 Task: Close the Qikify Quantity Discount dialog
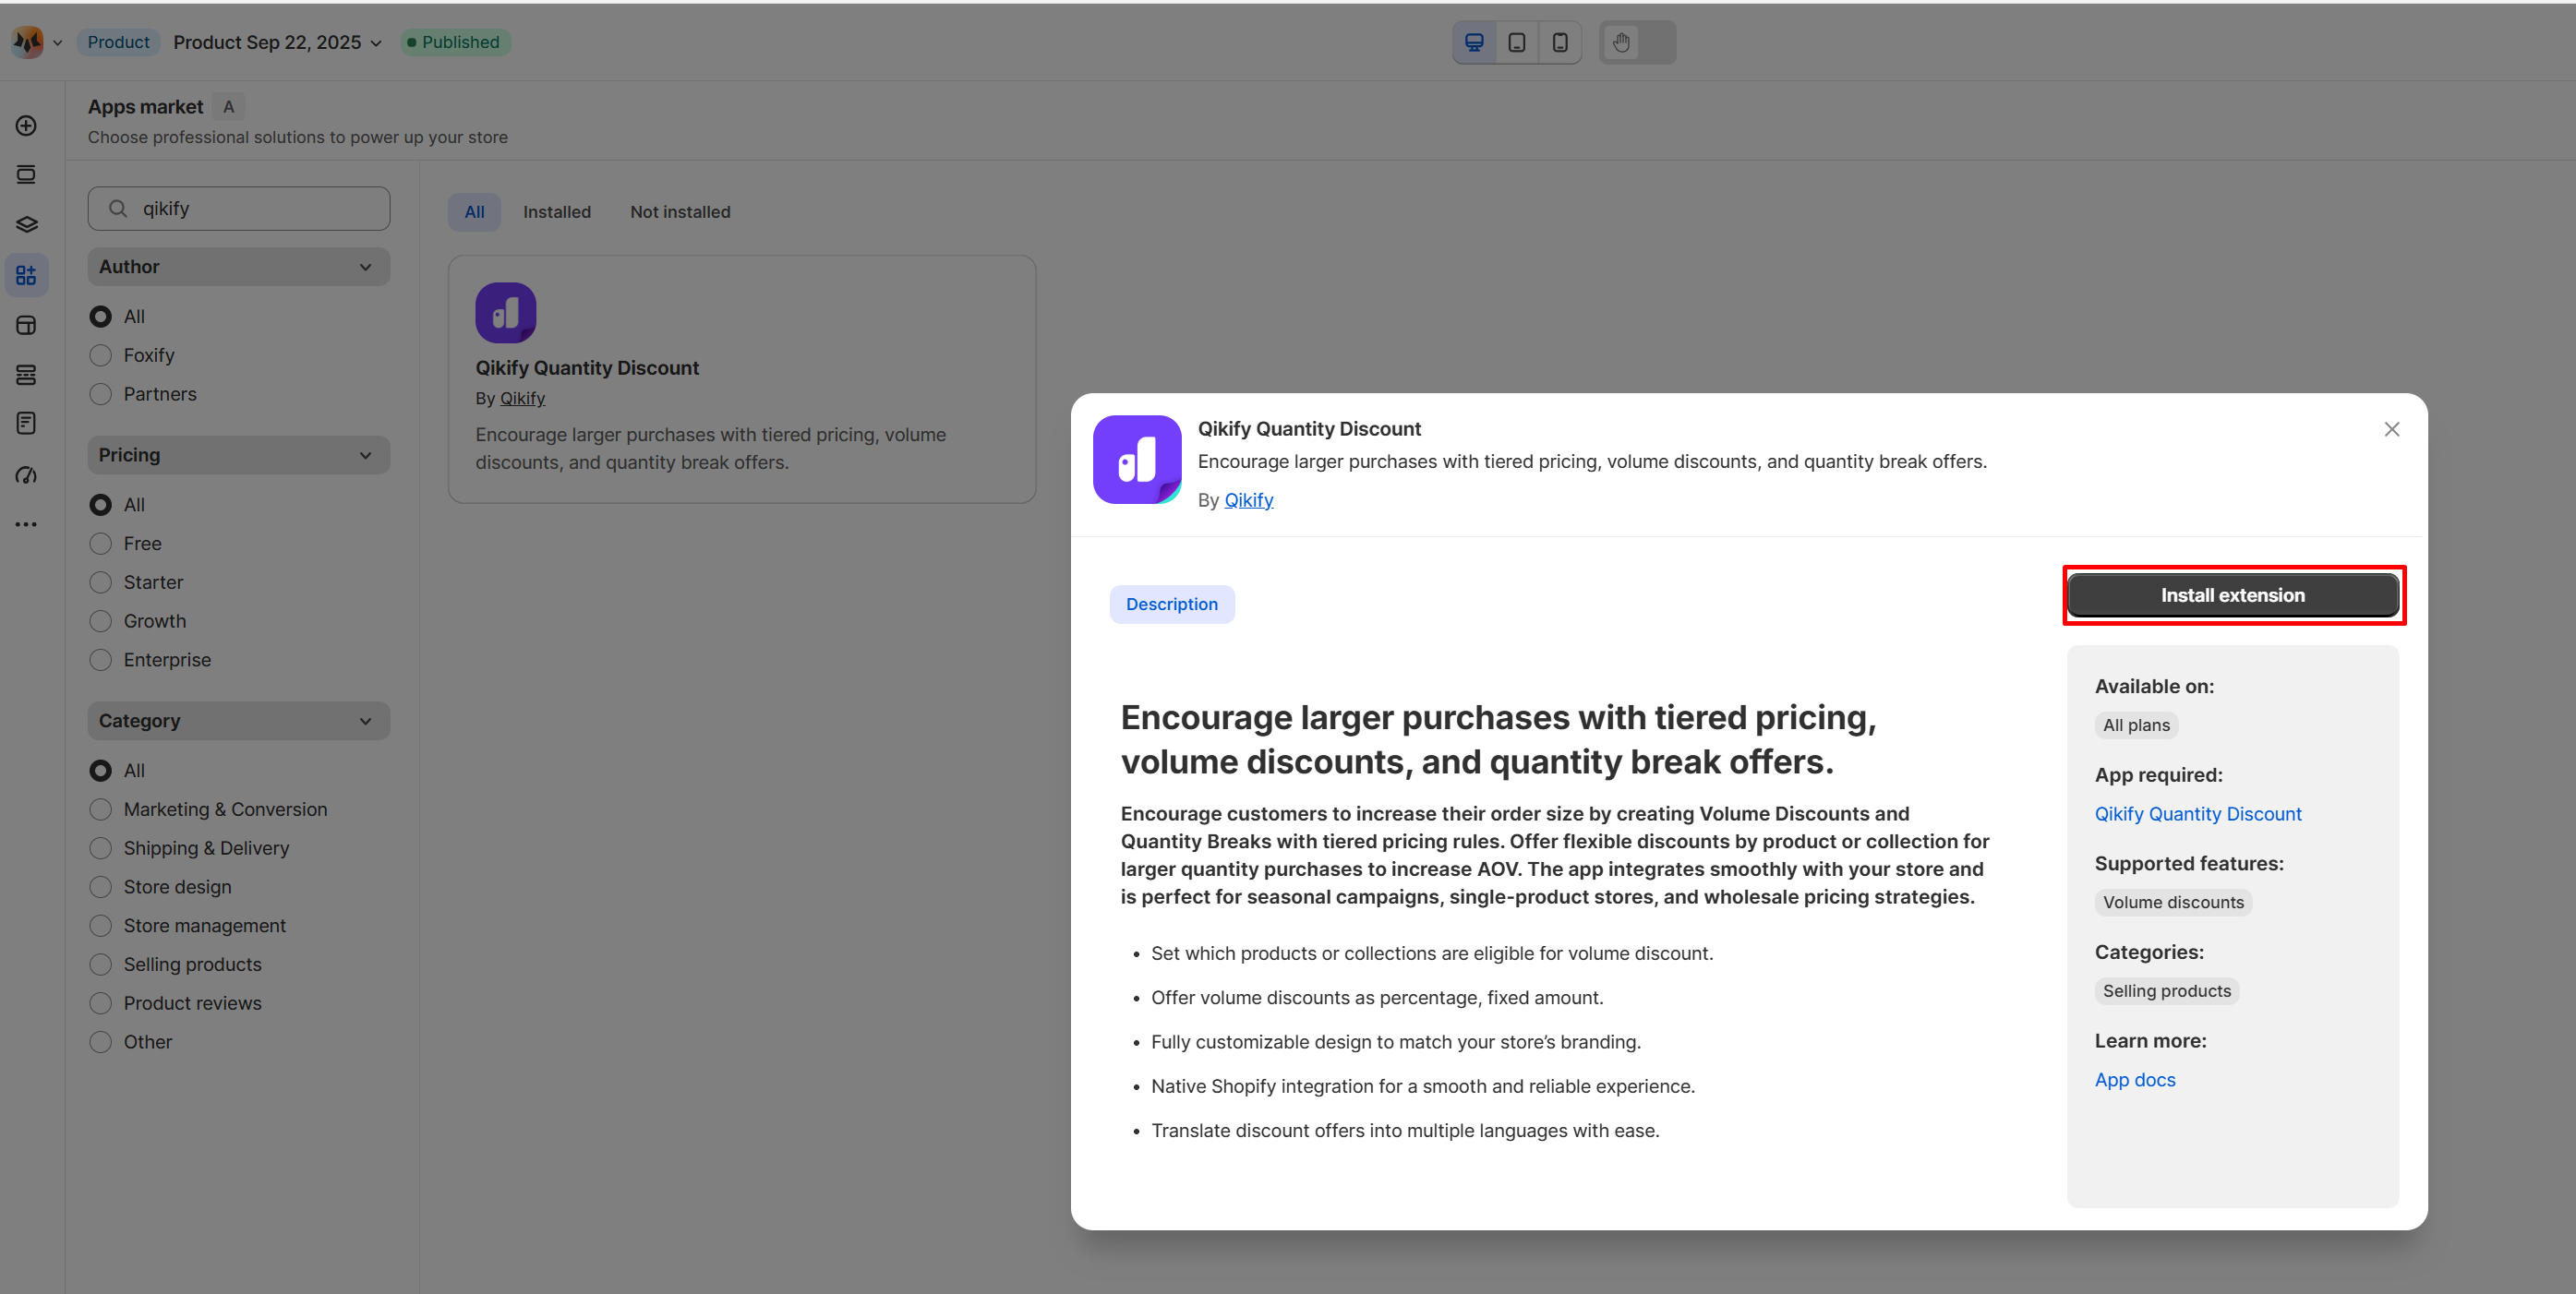[x=2391, y=429]
